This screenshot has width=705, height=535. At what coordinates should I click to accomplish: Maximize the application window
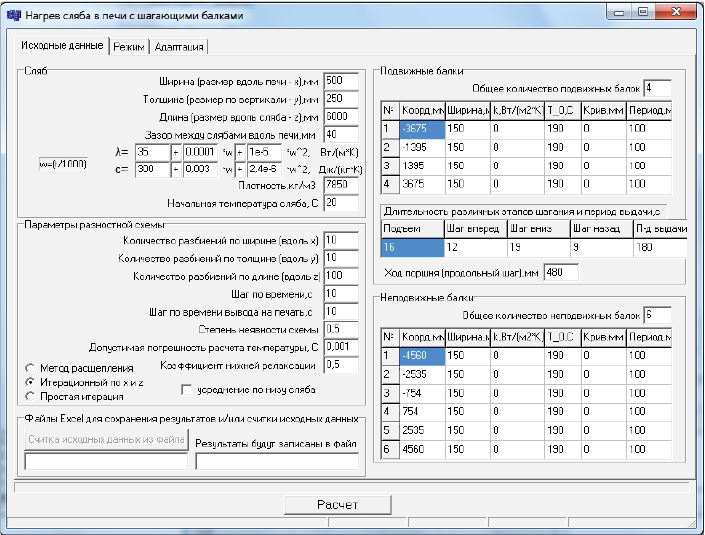coord(643,11)
